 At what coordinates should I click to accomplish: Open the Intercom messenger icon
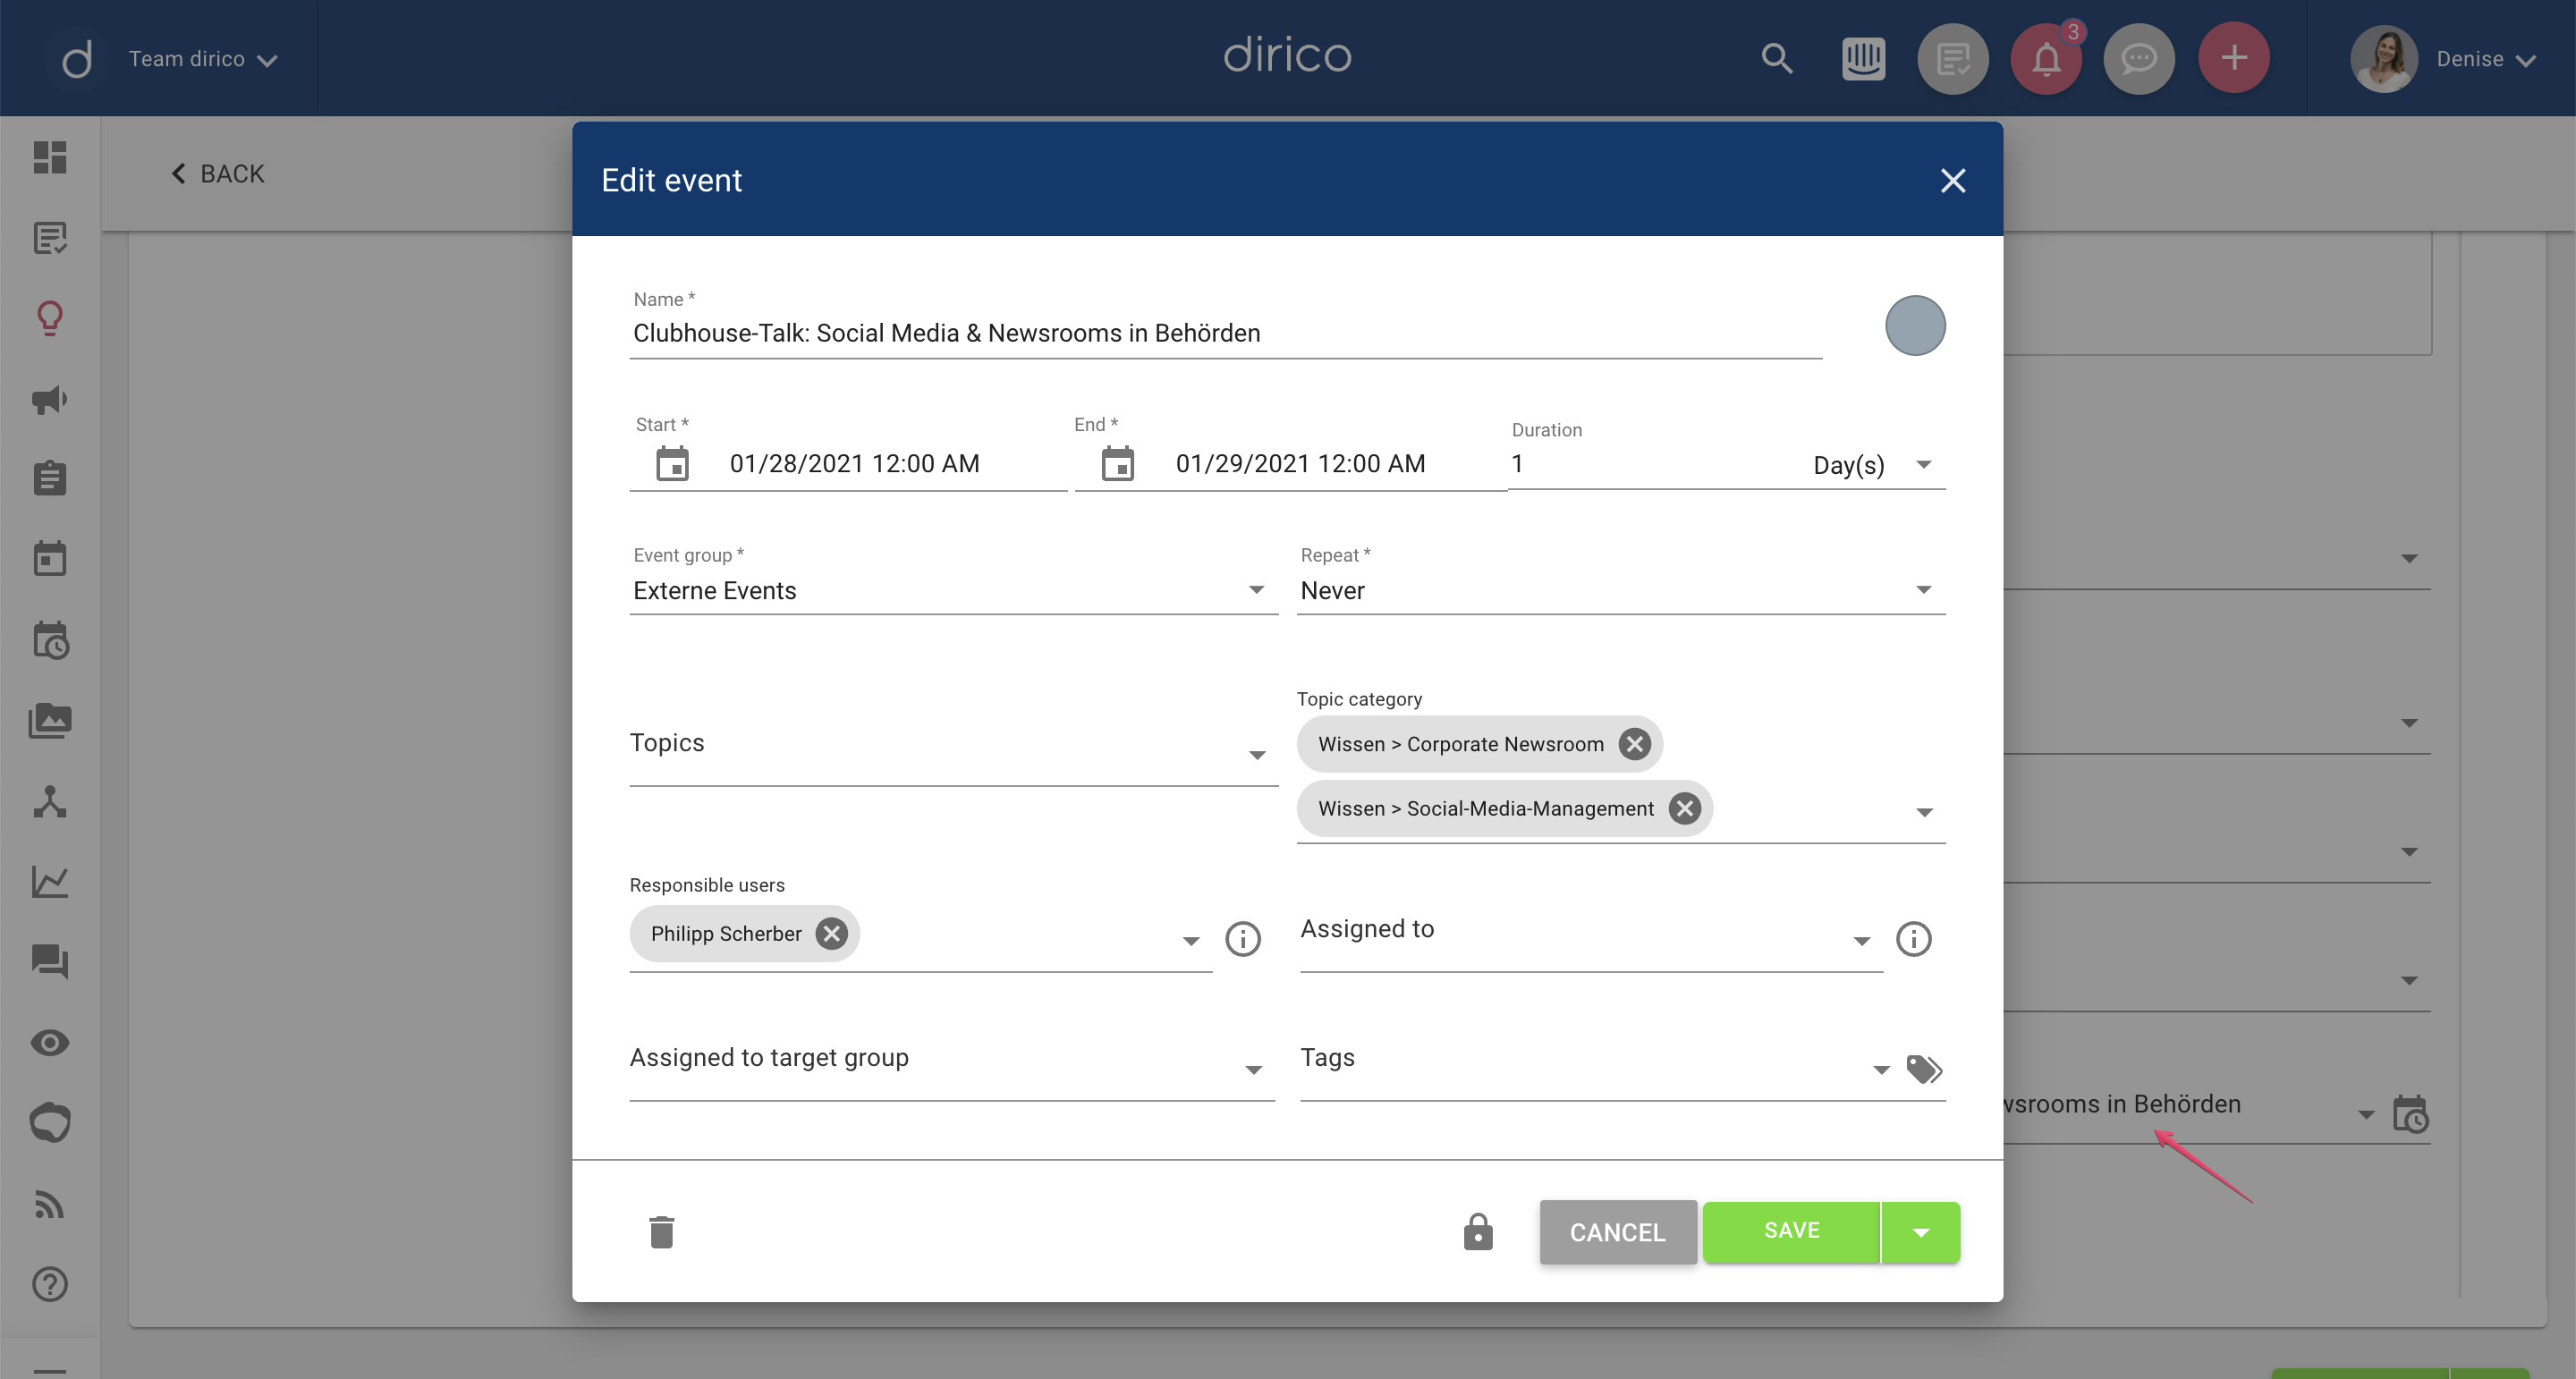pos(1866,58)
